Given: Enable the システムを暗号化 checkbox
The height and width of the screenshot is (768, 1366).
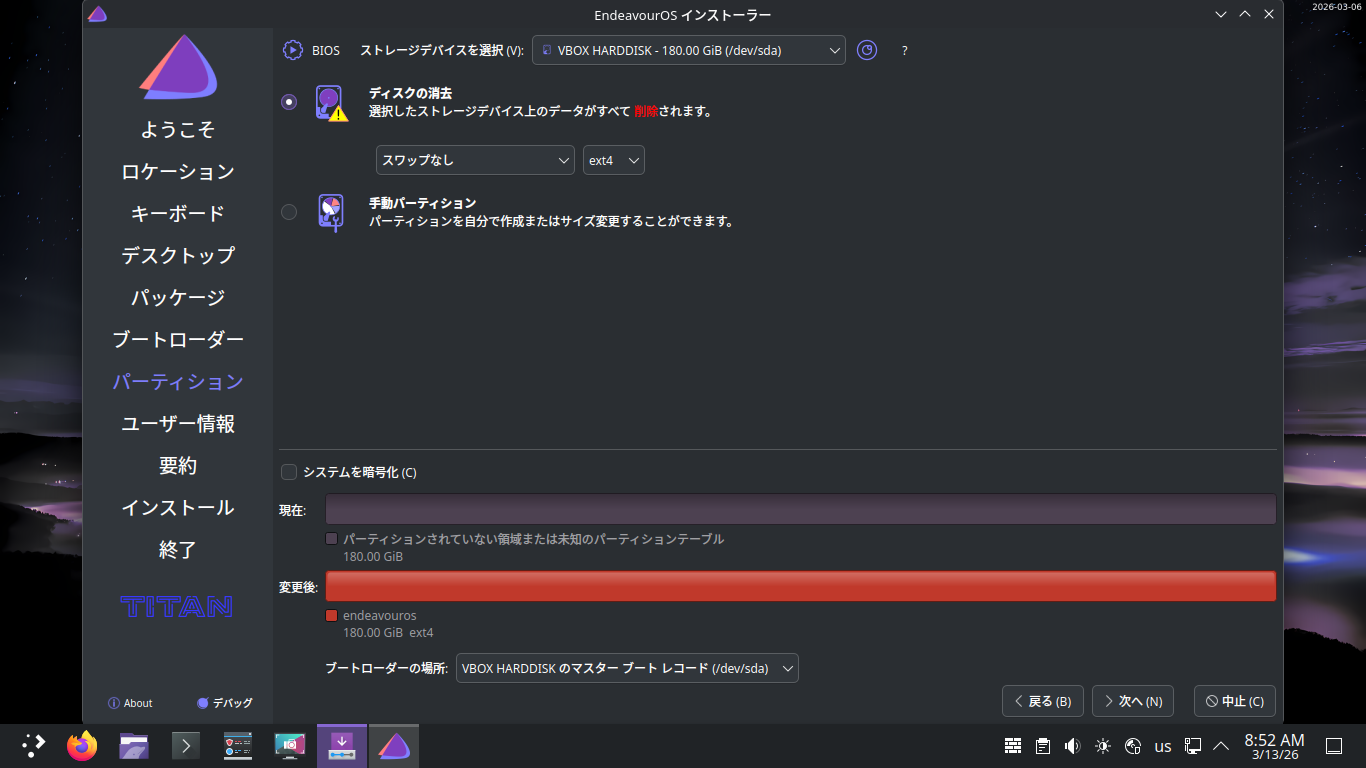Looking at the screenshot, I should 289,472.
